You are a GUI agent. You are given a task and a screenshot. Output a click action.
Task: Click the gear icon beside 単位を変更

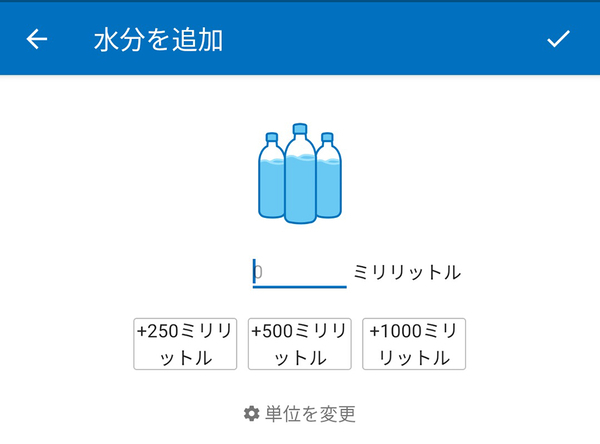pyautogui.click(x=252, y=414)
